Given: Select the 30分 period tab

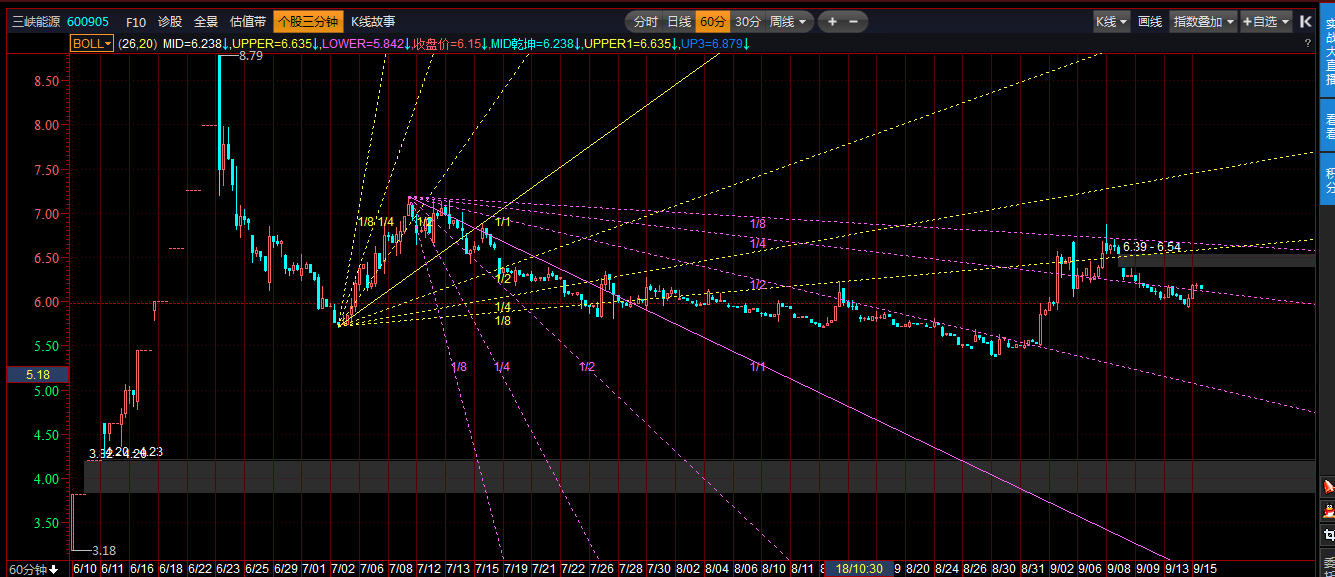Looking at the screenshot, I should 747,22.
